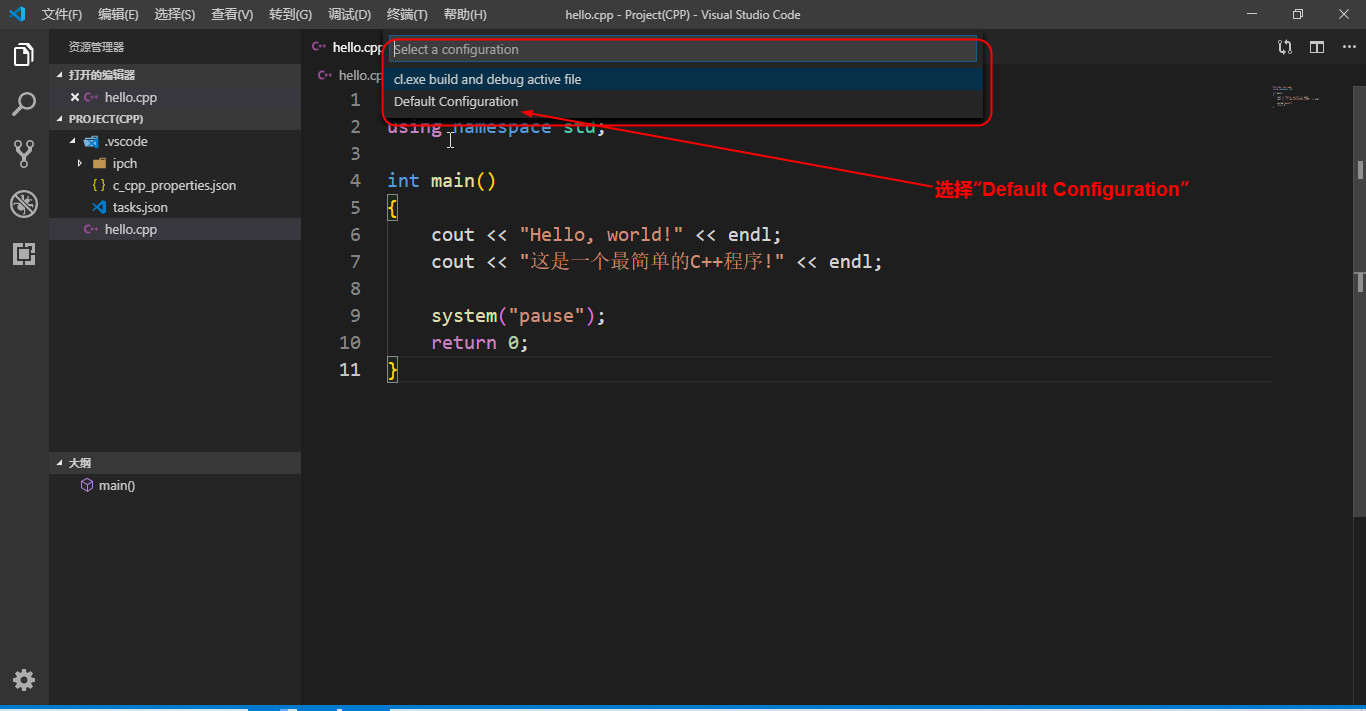Click the int main() declaration

442,181
